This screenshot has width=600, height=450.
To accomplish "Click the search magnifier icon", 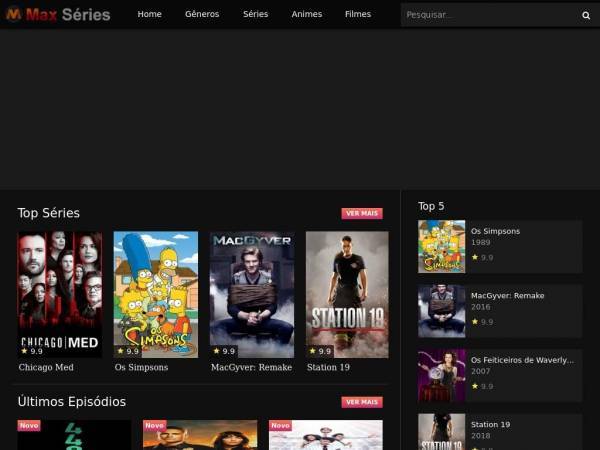I will click(x=586, y=15).
